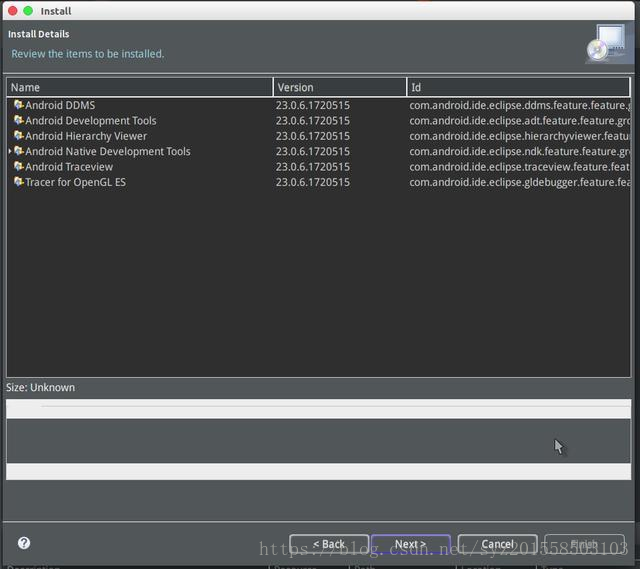
Task: Go to the previous page with Back
Action: 329,544
